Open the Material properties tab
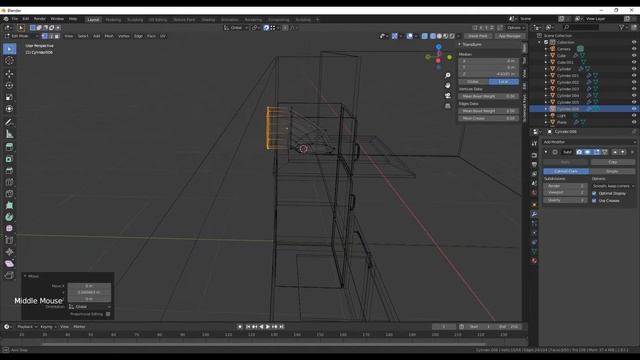This screenshot has width=640, height=360. pyautogui.click(x=534, y=261)
